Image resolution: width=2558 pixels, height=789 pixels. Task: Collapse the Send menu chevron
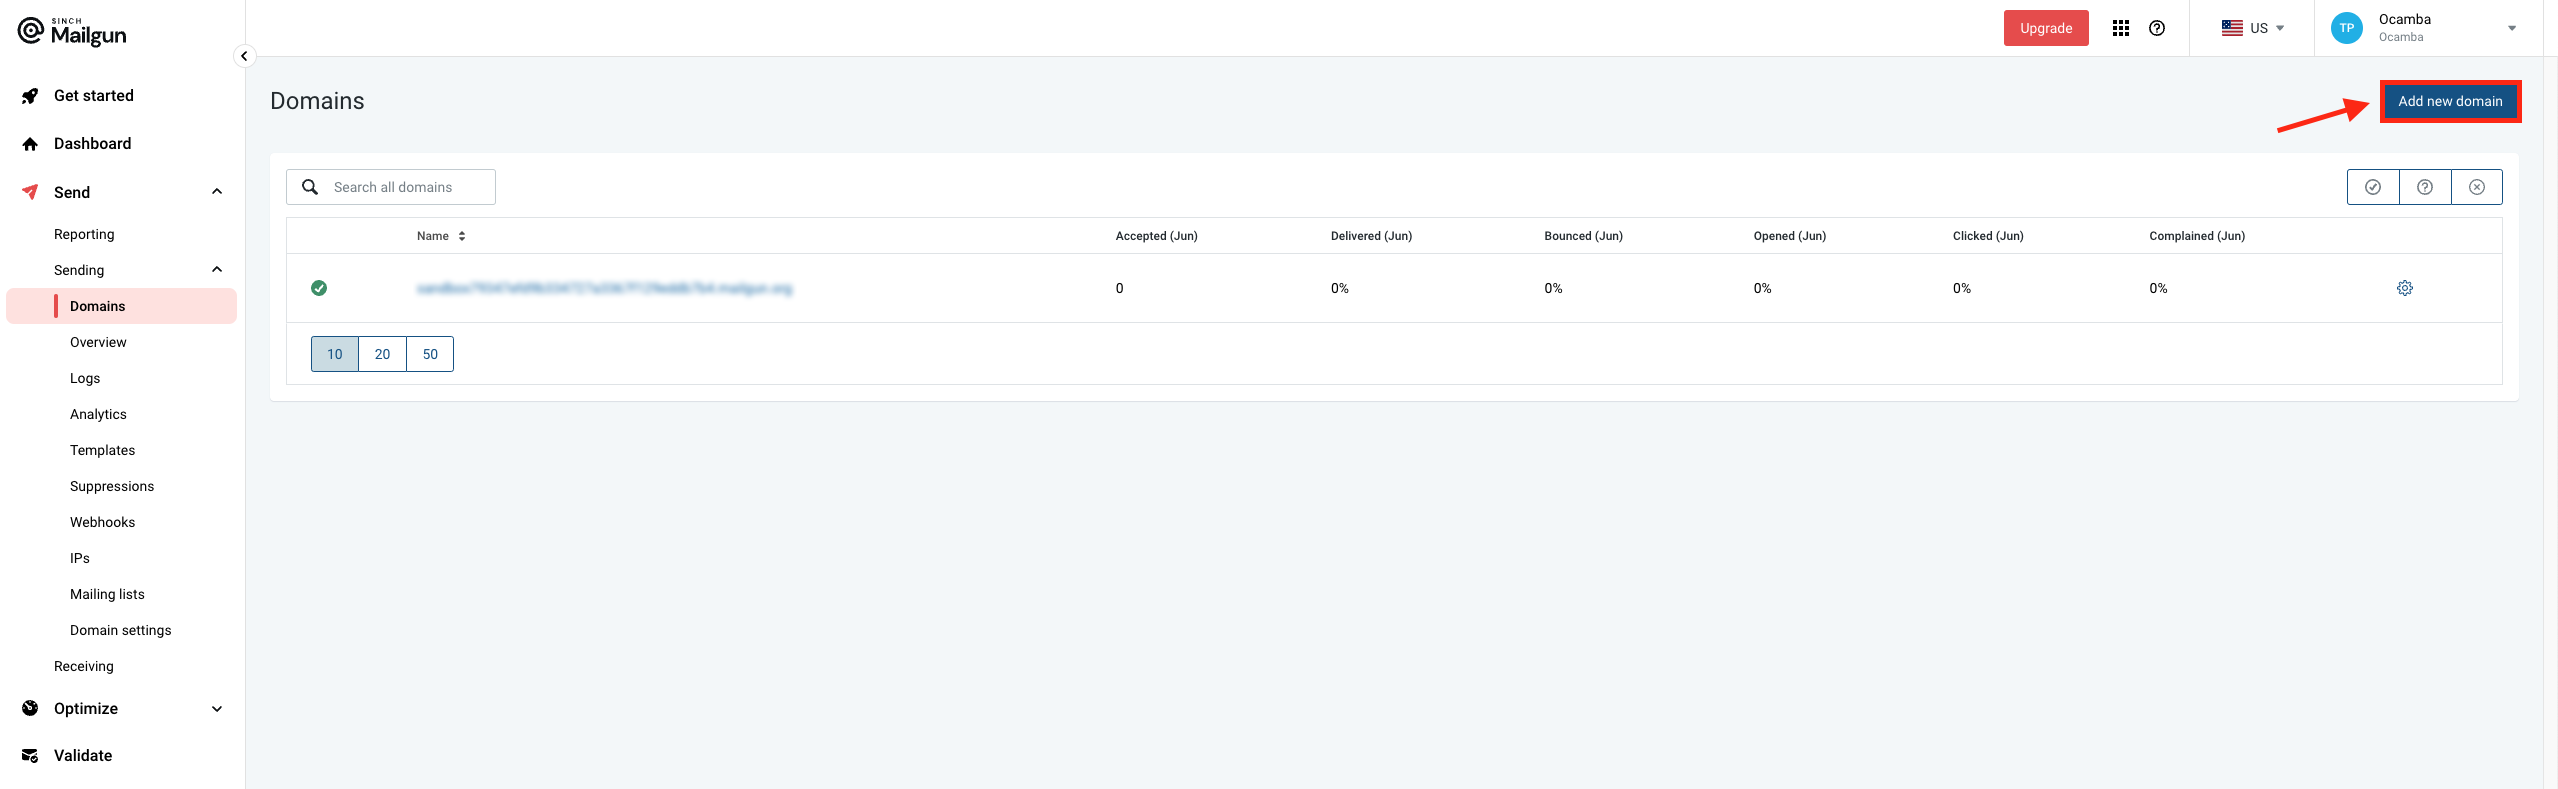point(217,192)
